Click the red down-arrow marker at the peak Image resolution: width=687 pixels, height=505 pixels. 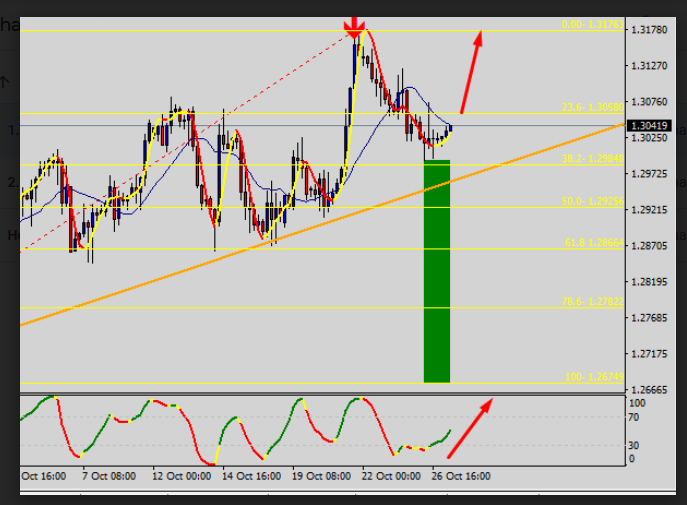tap(354, 26)
